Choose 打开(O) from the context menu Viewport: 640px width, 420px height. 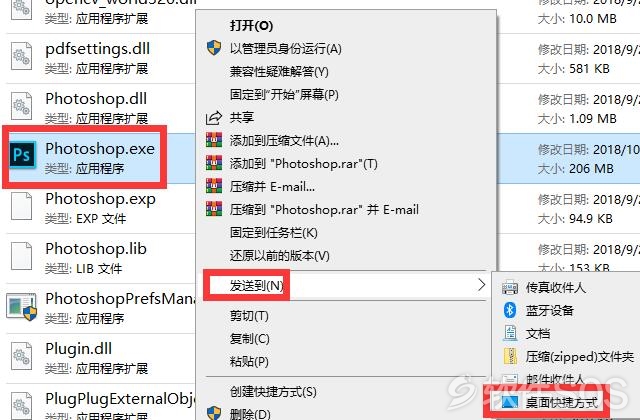click(251, 26)
